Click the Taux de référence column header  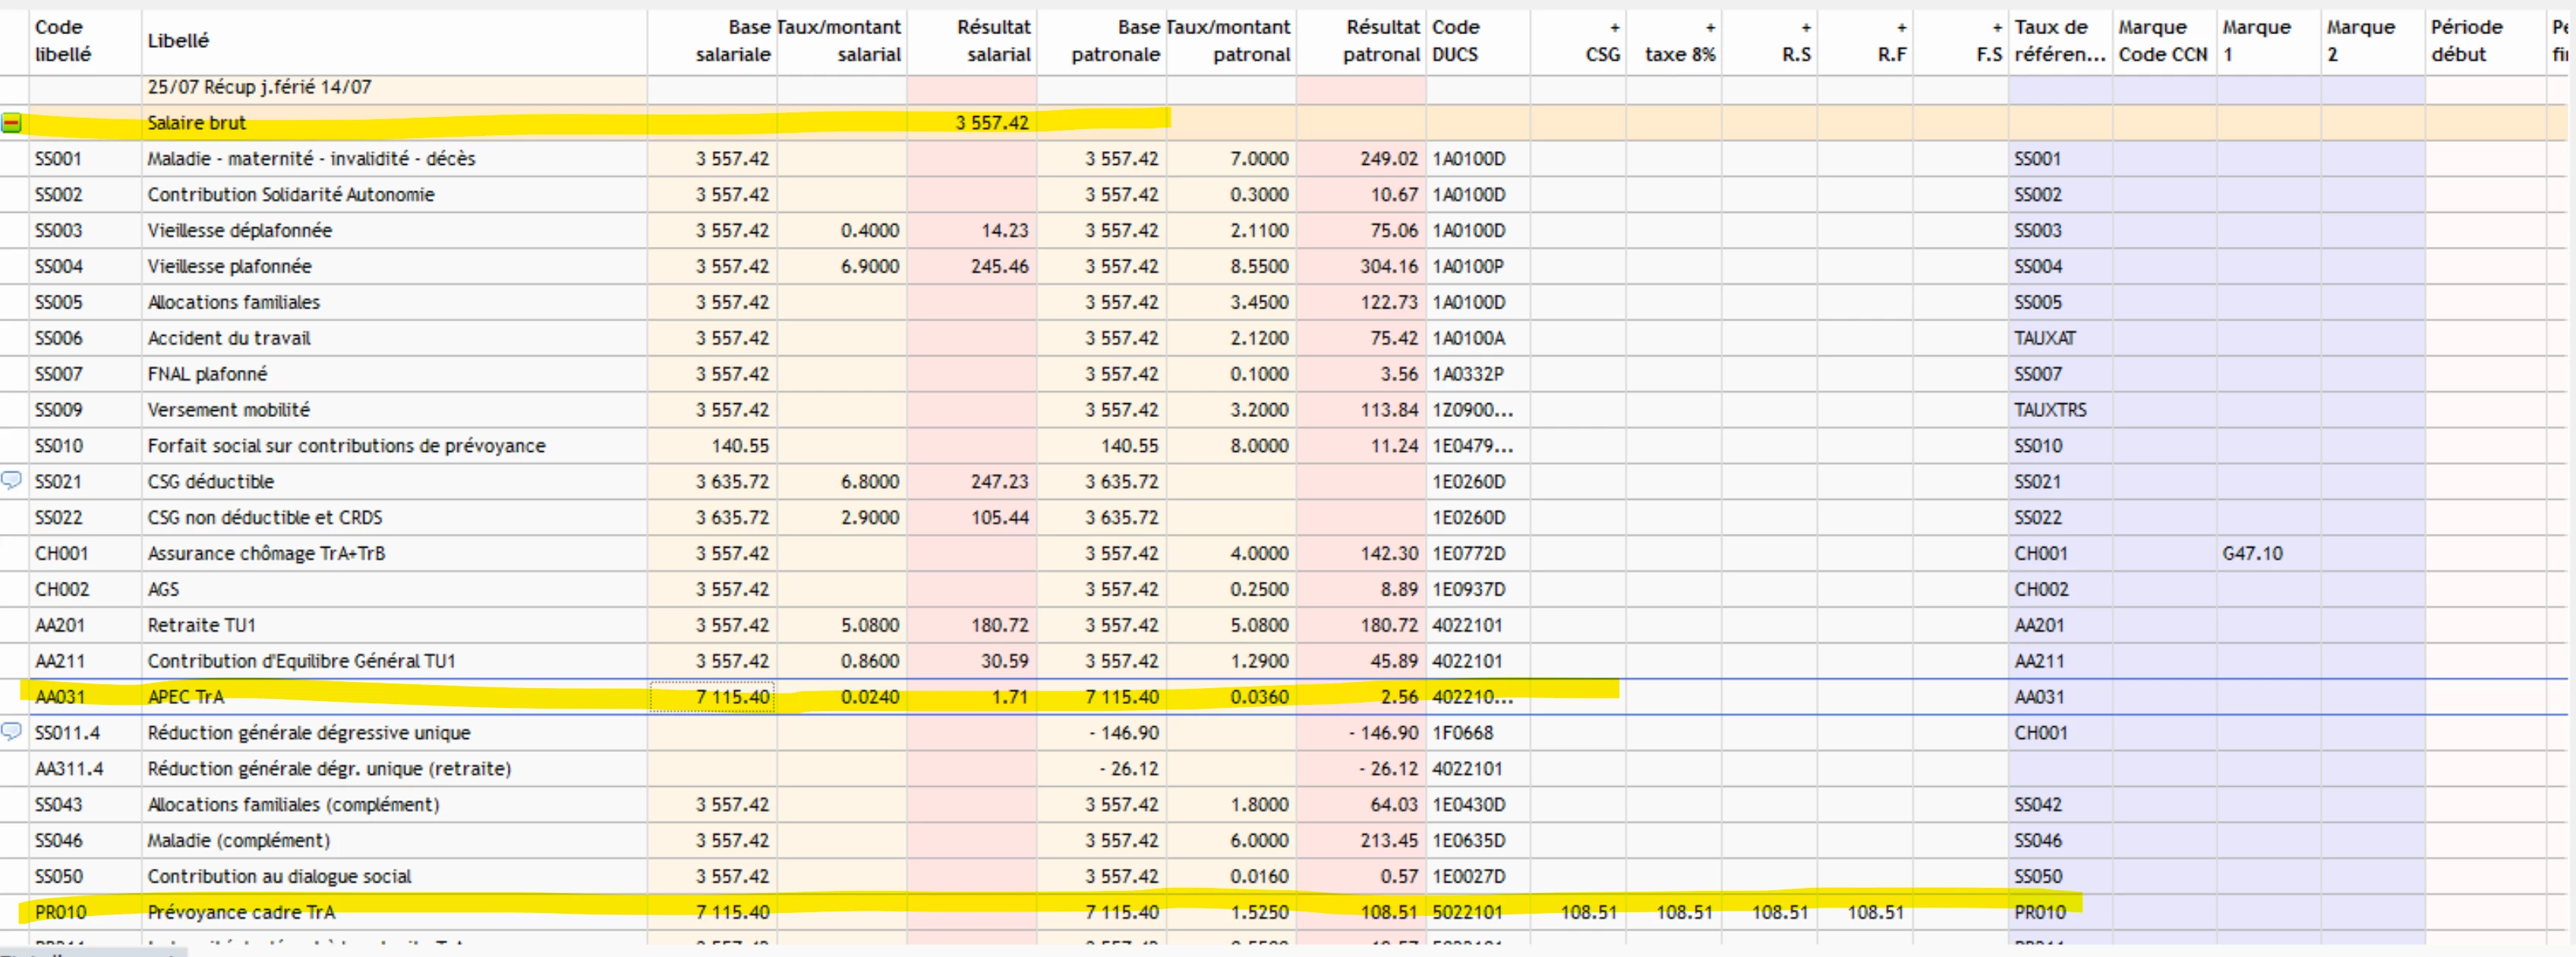[2060, 41]
